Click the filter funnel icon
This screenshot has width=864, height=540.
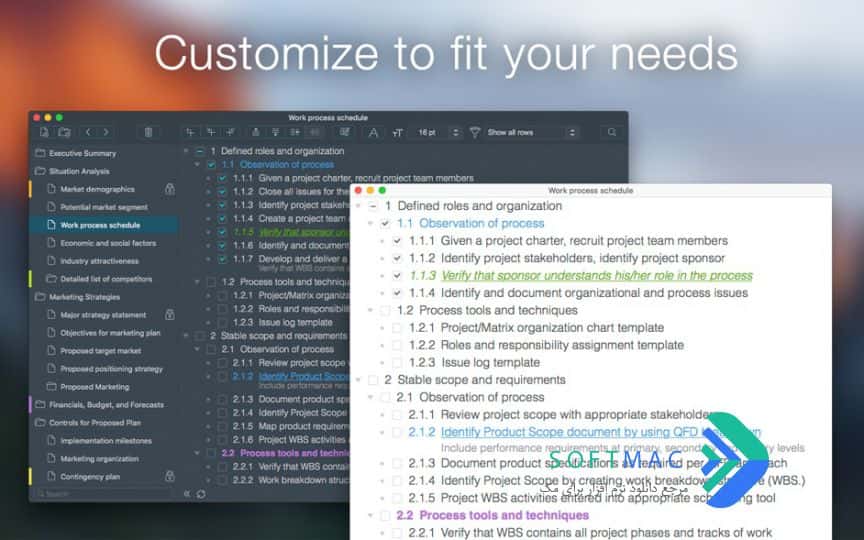[x=474, y=132]
